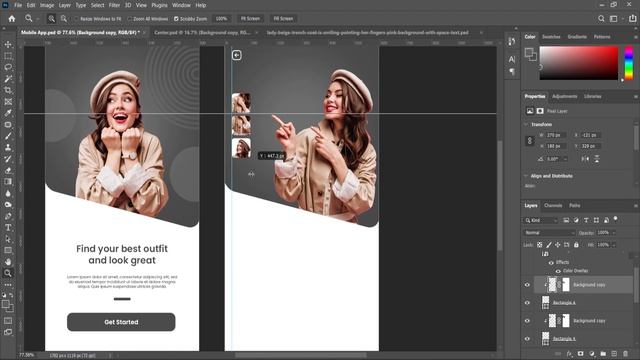Open the search icon at top right
640x360 pixels.
(x=601, y=18)
